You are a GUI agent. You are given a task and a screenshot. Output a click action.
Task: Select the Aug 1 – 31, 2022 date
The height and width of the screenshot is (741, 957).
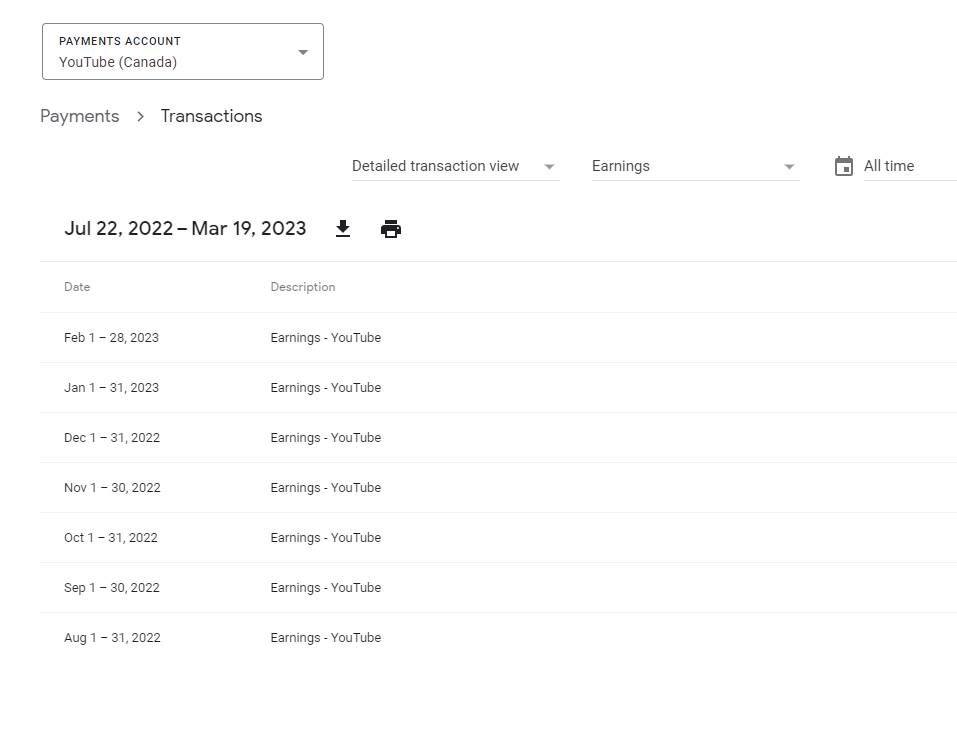tap(112, 638)
